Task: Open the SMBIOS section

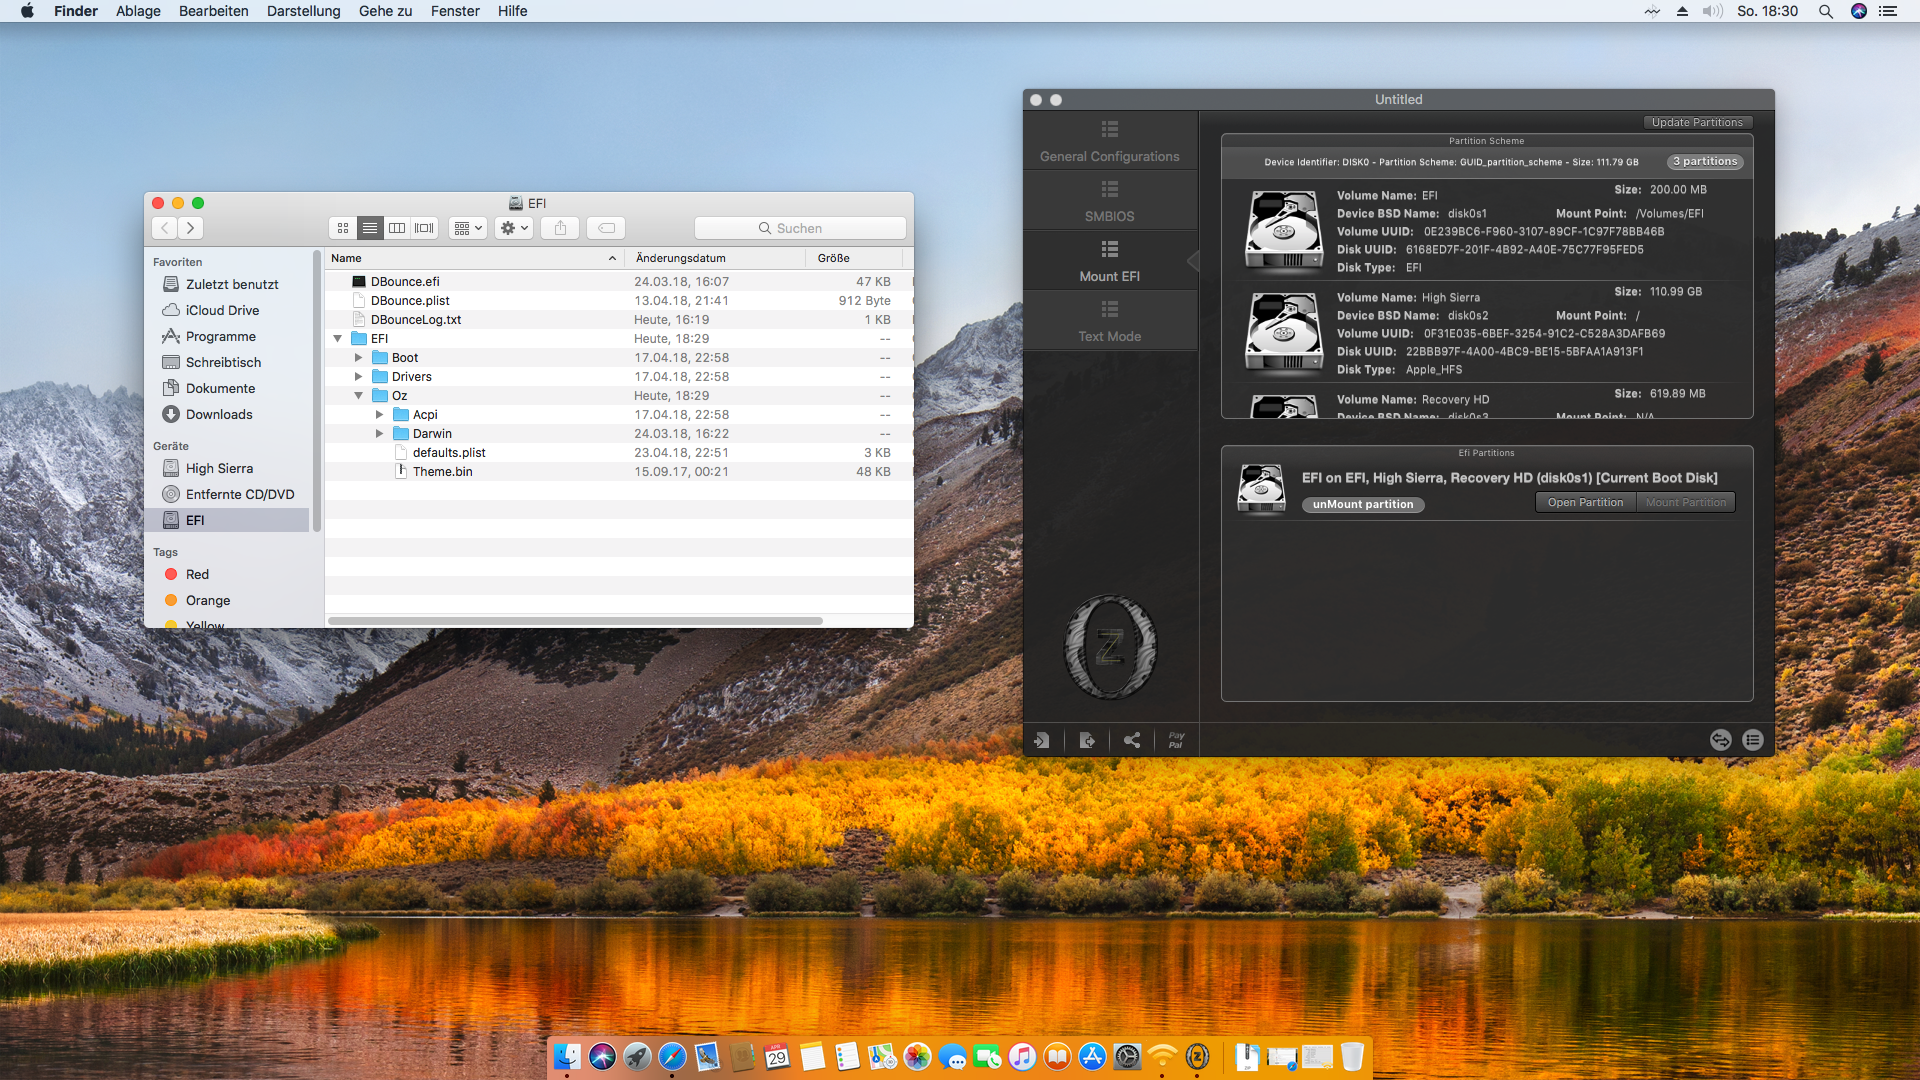Action: (1109, 201)
